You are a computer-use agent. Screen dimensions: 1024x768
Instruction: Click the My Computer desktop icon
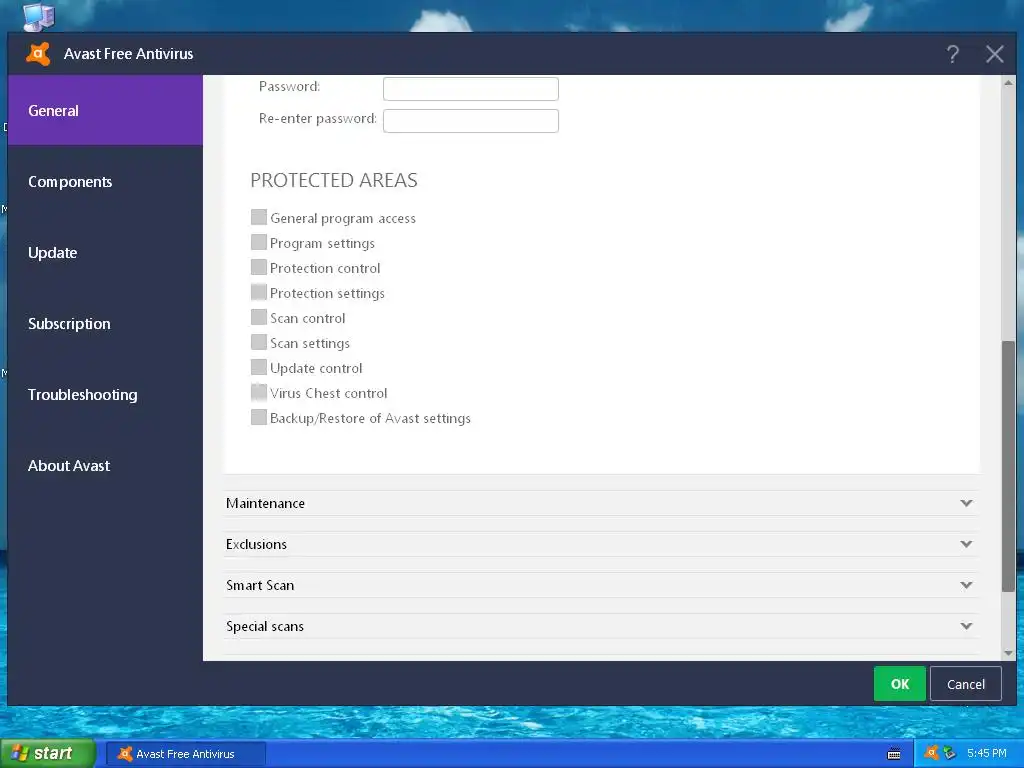[x=38, y=16]
